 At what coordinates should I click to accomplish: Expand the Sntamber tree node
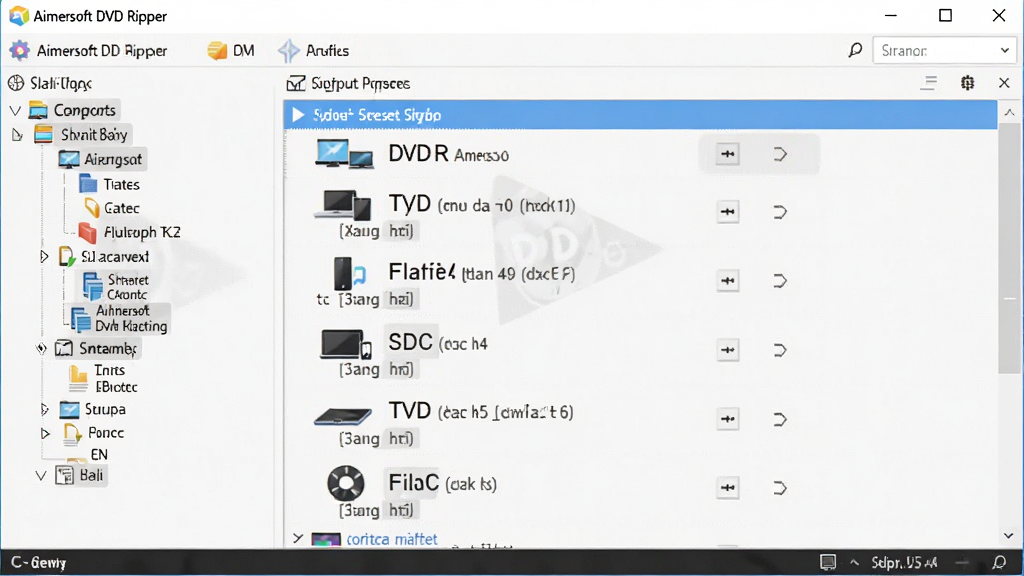(41, 348)
